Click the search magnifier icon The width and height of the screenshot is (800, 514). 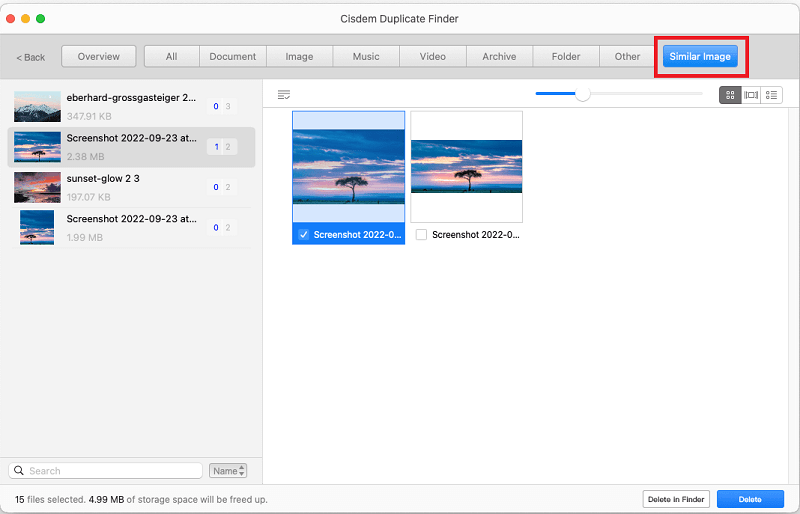[x=19, y=470]
